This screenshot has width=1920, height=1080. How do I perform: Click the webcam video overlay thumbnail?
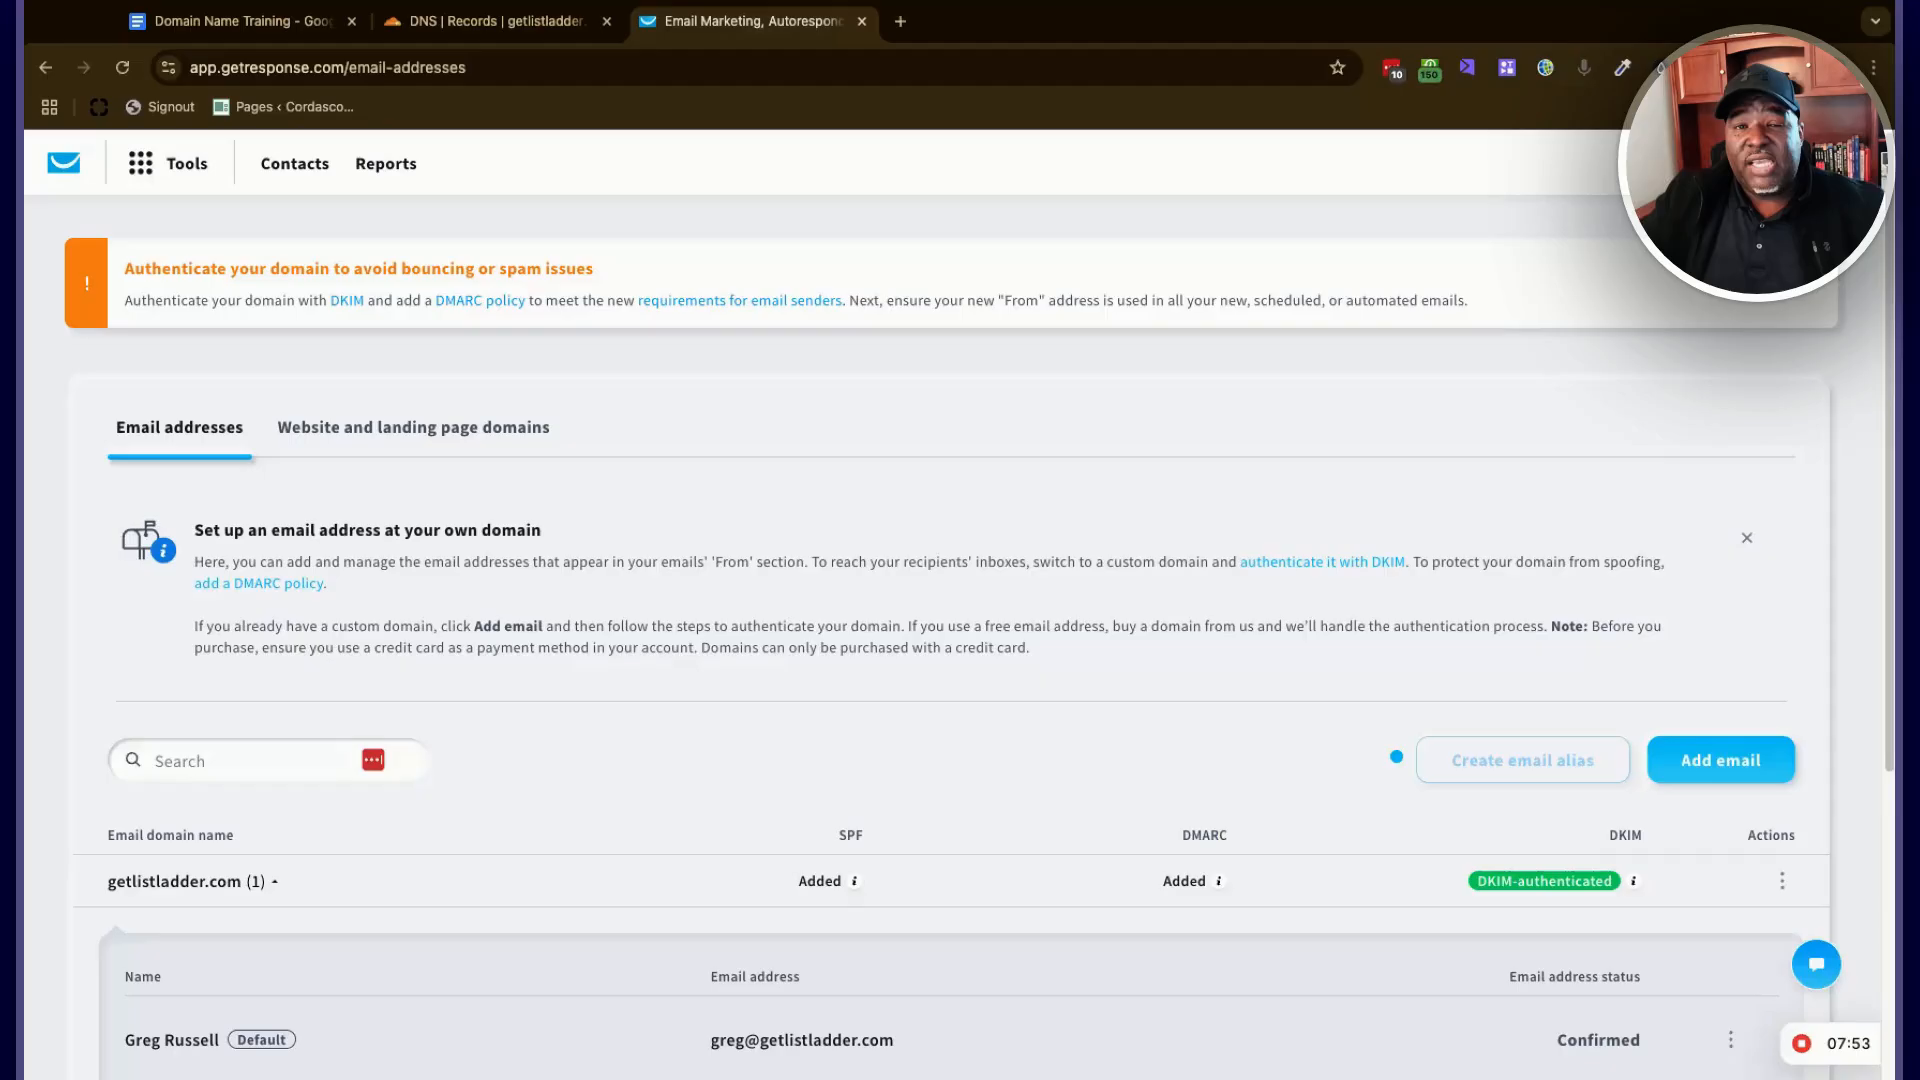tap(1755, 163)
